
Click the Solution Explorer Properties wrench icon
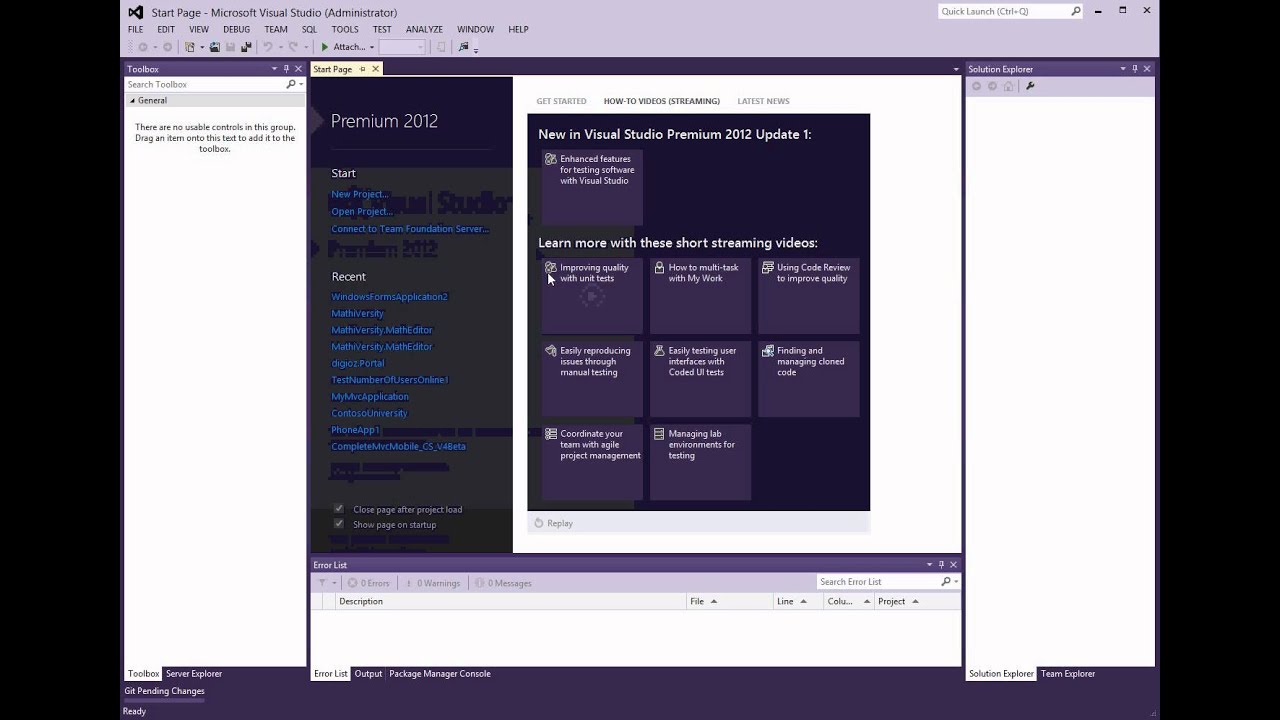click(x=1030, y=86)
